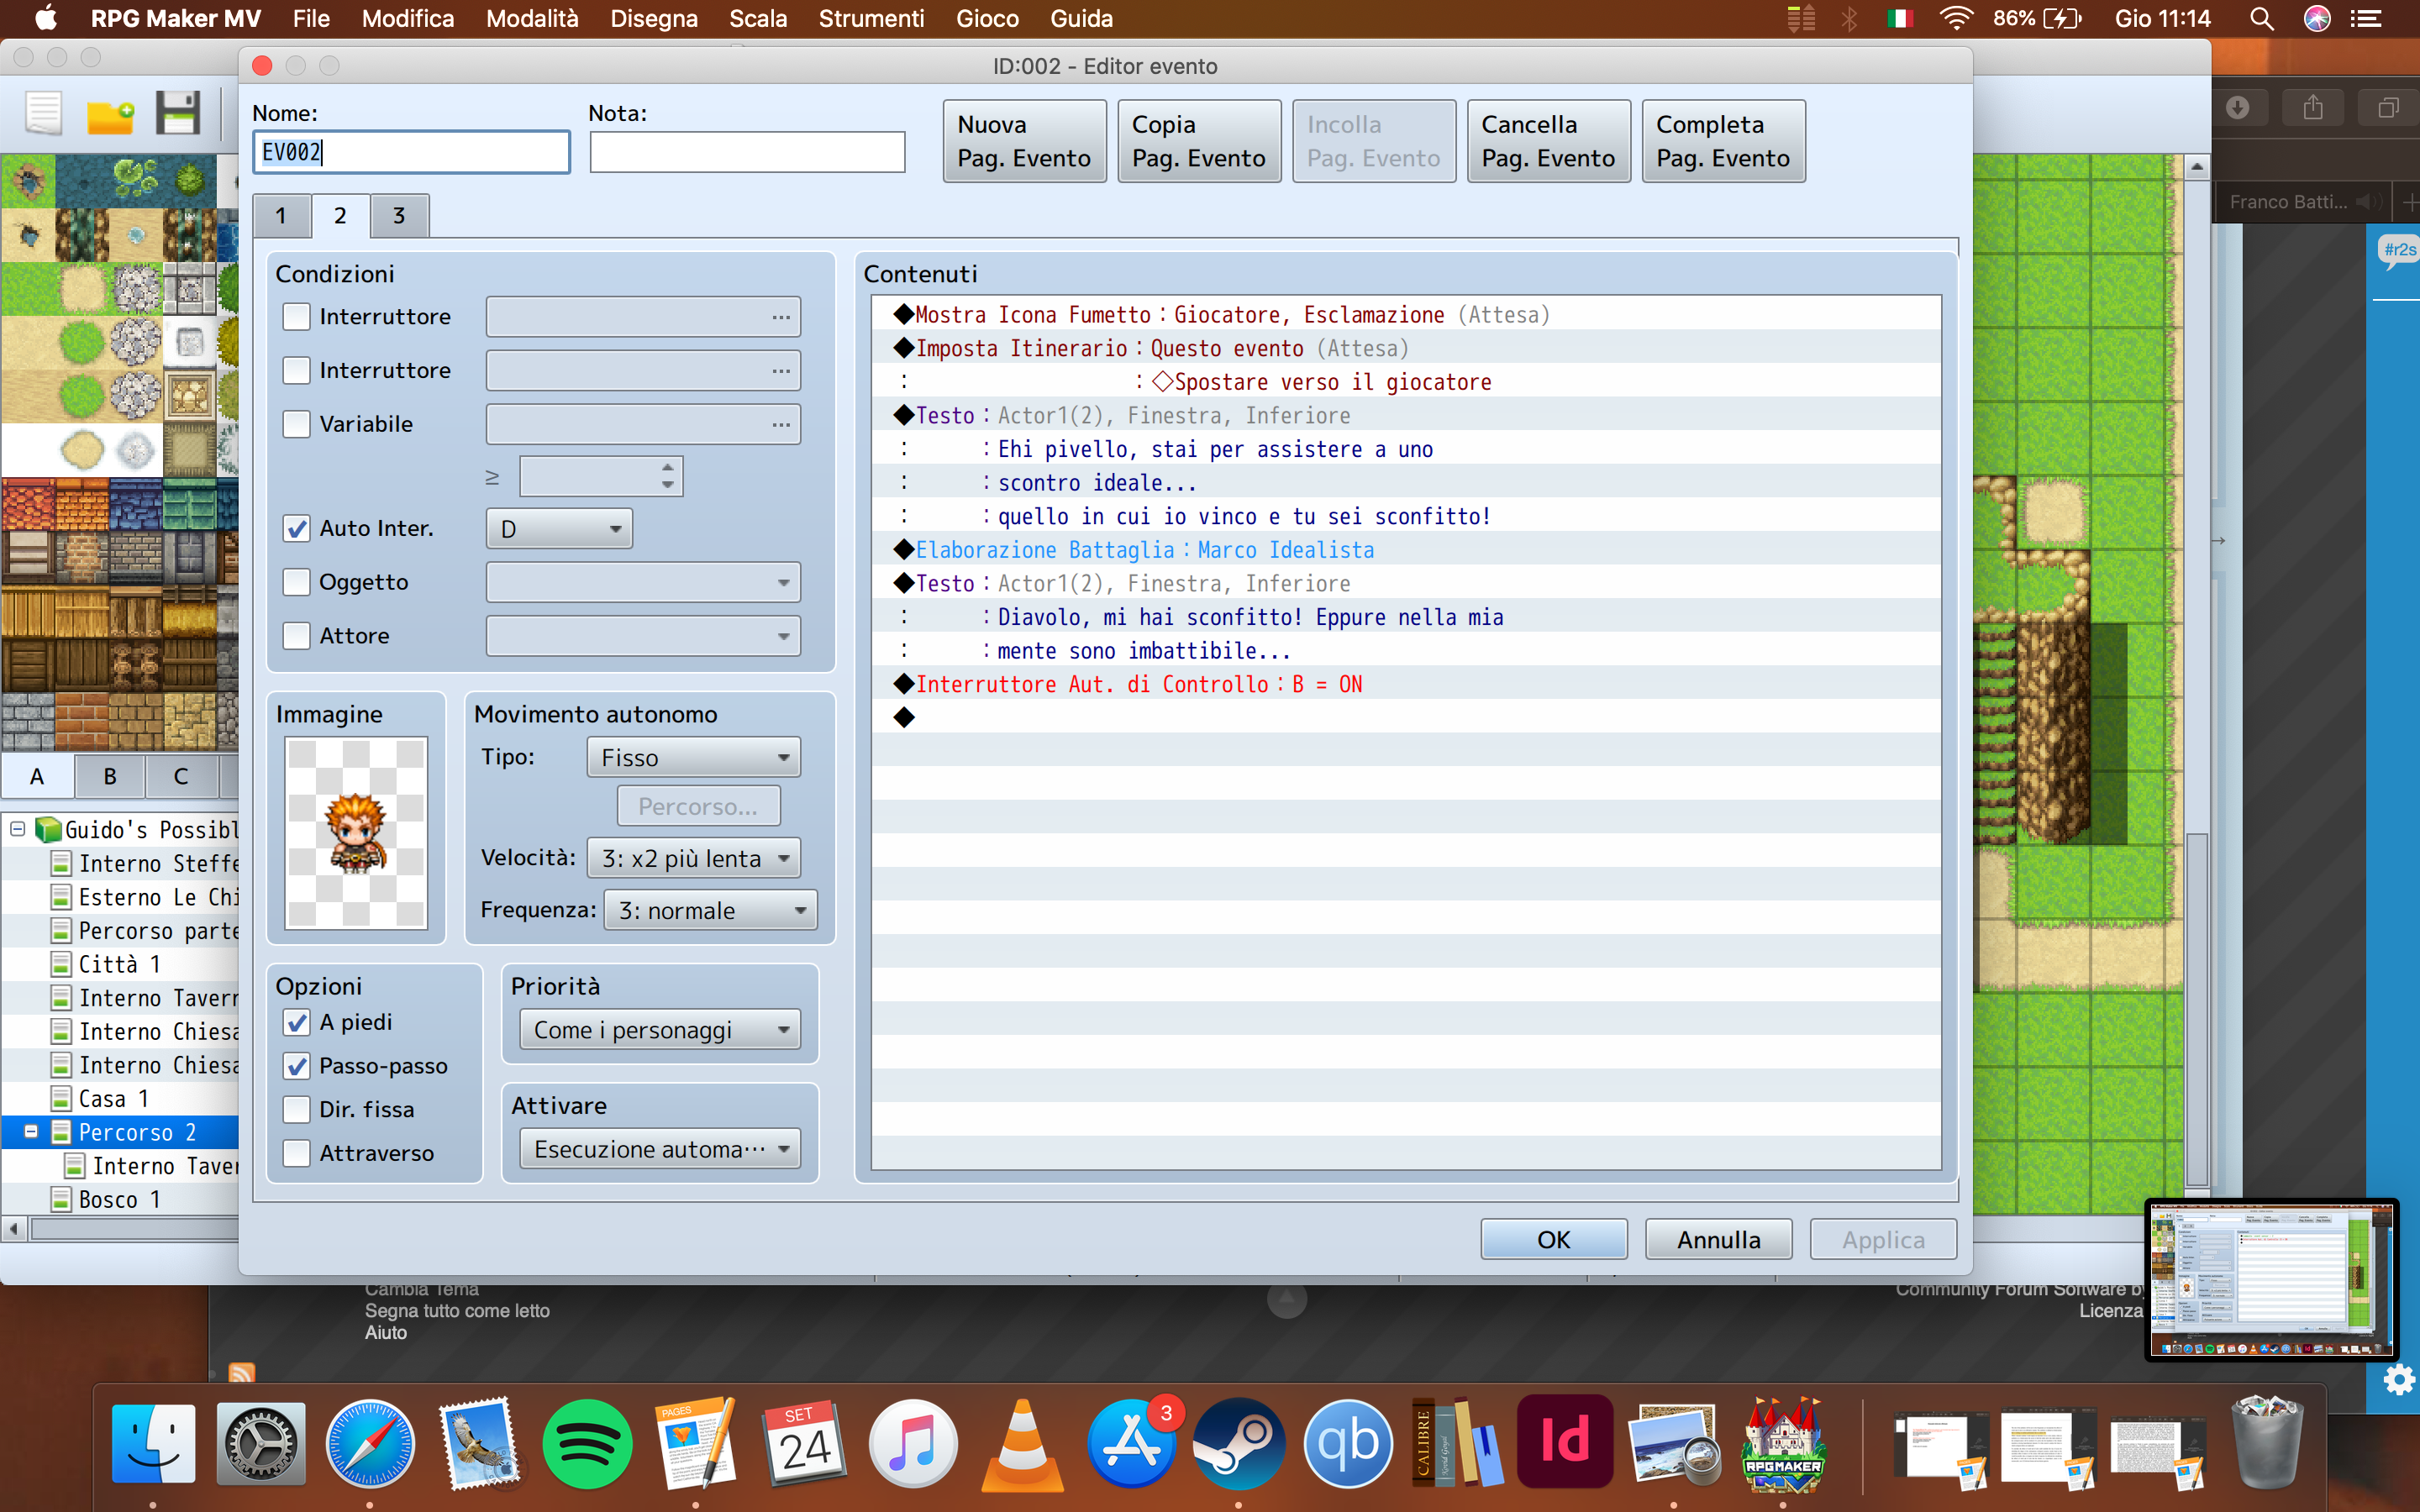Screen dimensions: 2420x1512
Task: Open RPG Maker icon in dock
Action: pyautogui.click(x=1782, y=1445)
